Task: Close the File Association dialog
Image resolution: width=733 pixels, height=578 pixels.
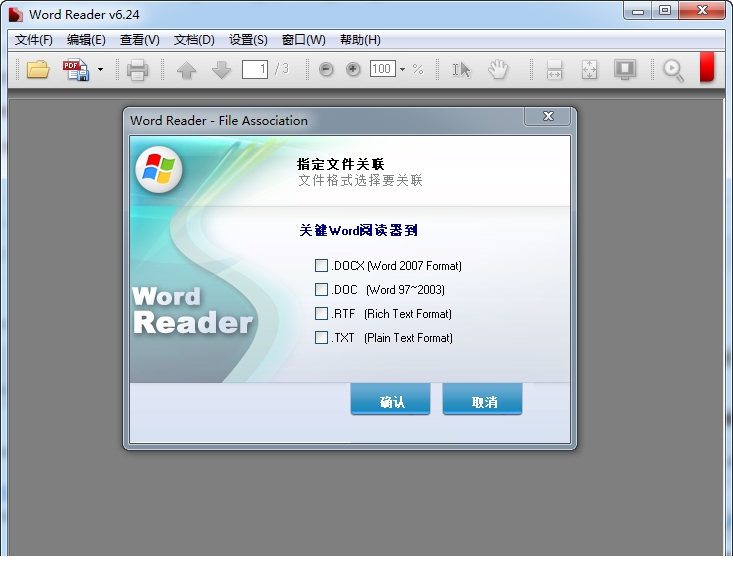Action: coord(548,116)
